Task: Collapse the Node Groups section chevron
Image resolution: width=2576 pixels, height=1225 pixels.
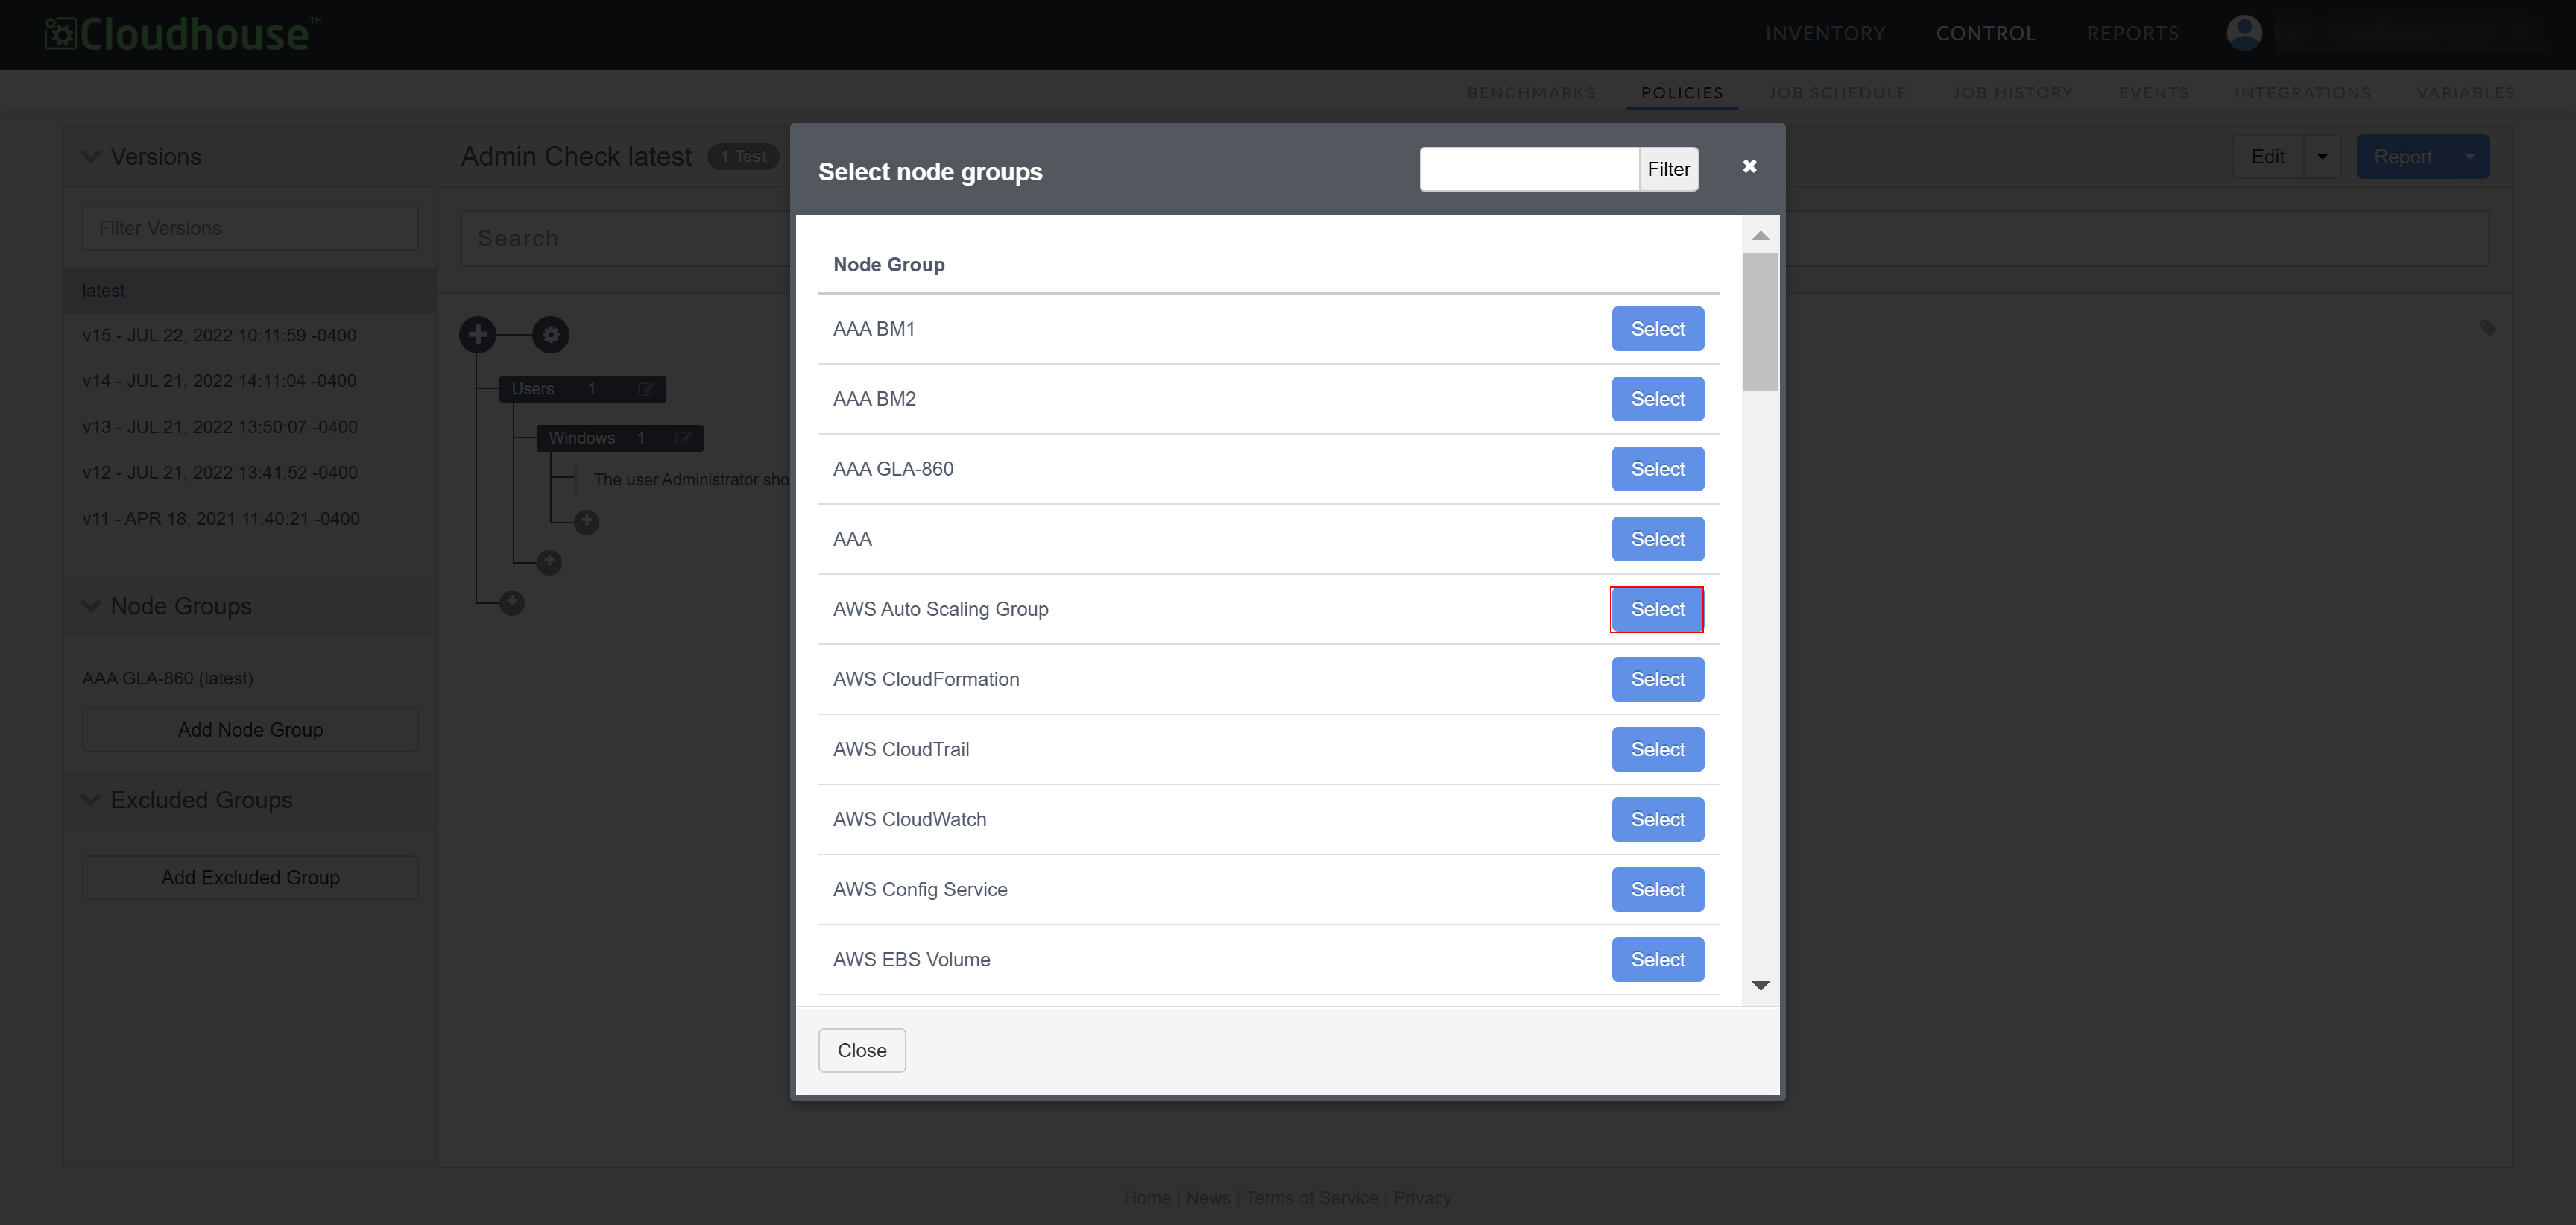Action: [91, 606]
